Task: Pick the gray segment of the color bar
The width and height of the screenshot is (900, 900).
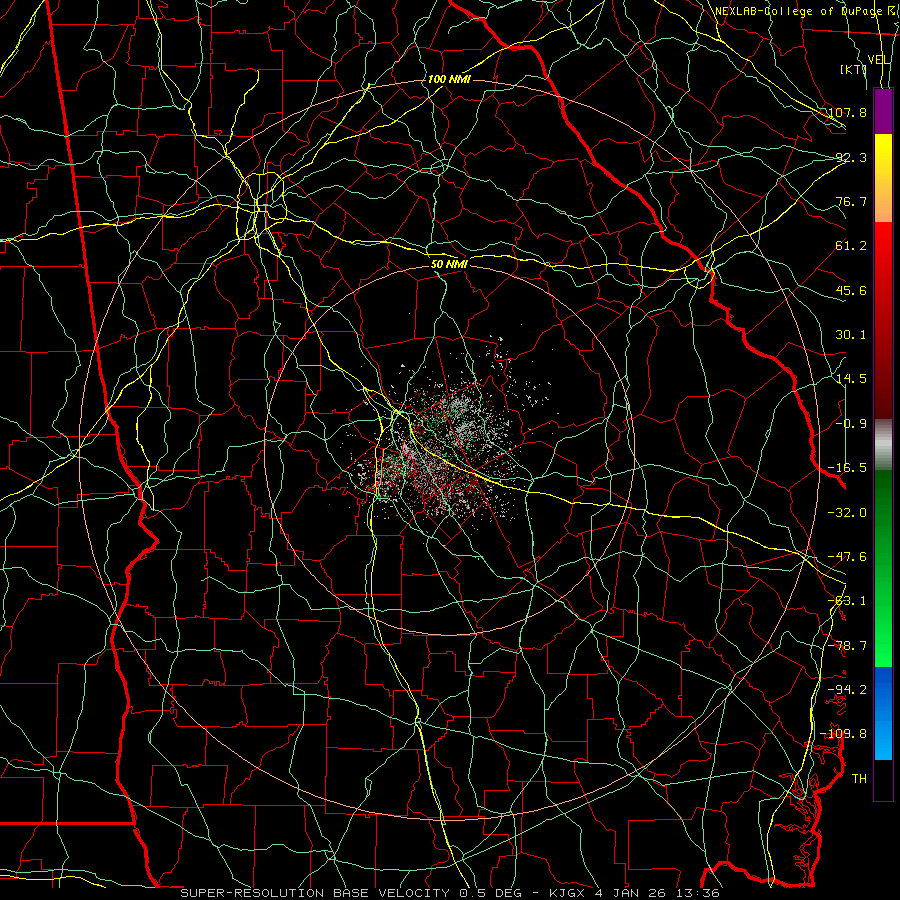Action: (x=883, y=445)
